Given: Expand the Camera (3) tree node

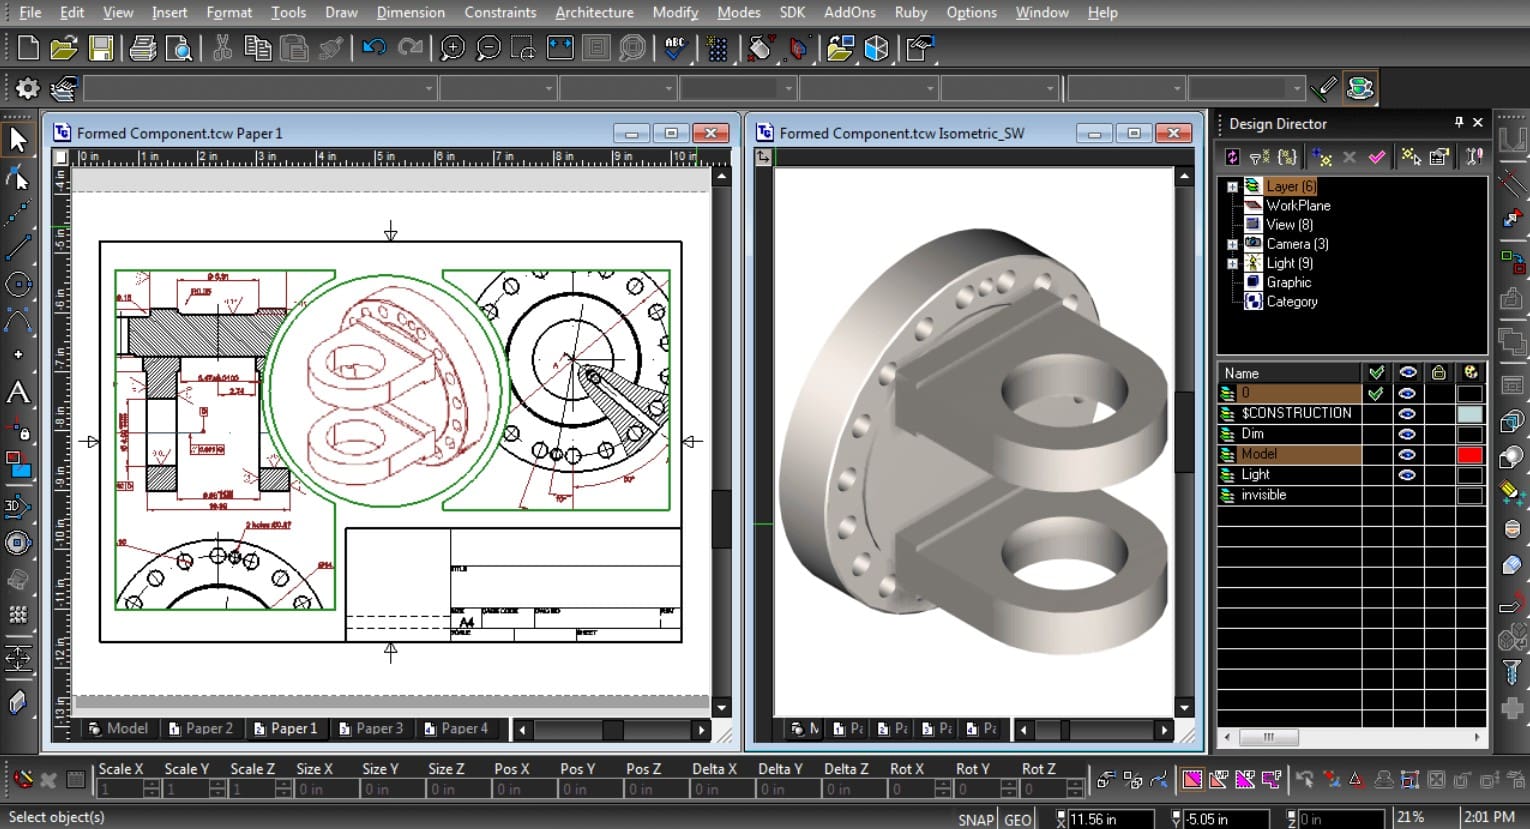Looking at the screenshot, I should (1232, 244).
